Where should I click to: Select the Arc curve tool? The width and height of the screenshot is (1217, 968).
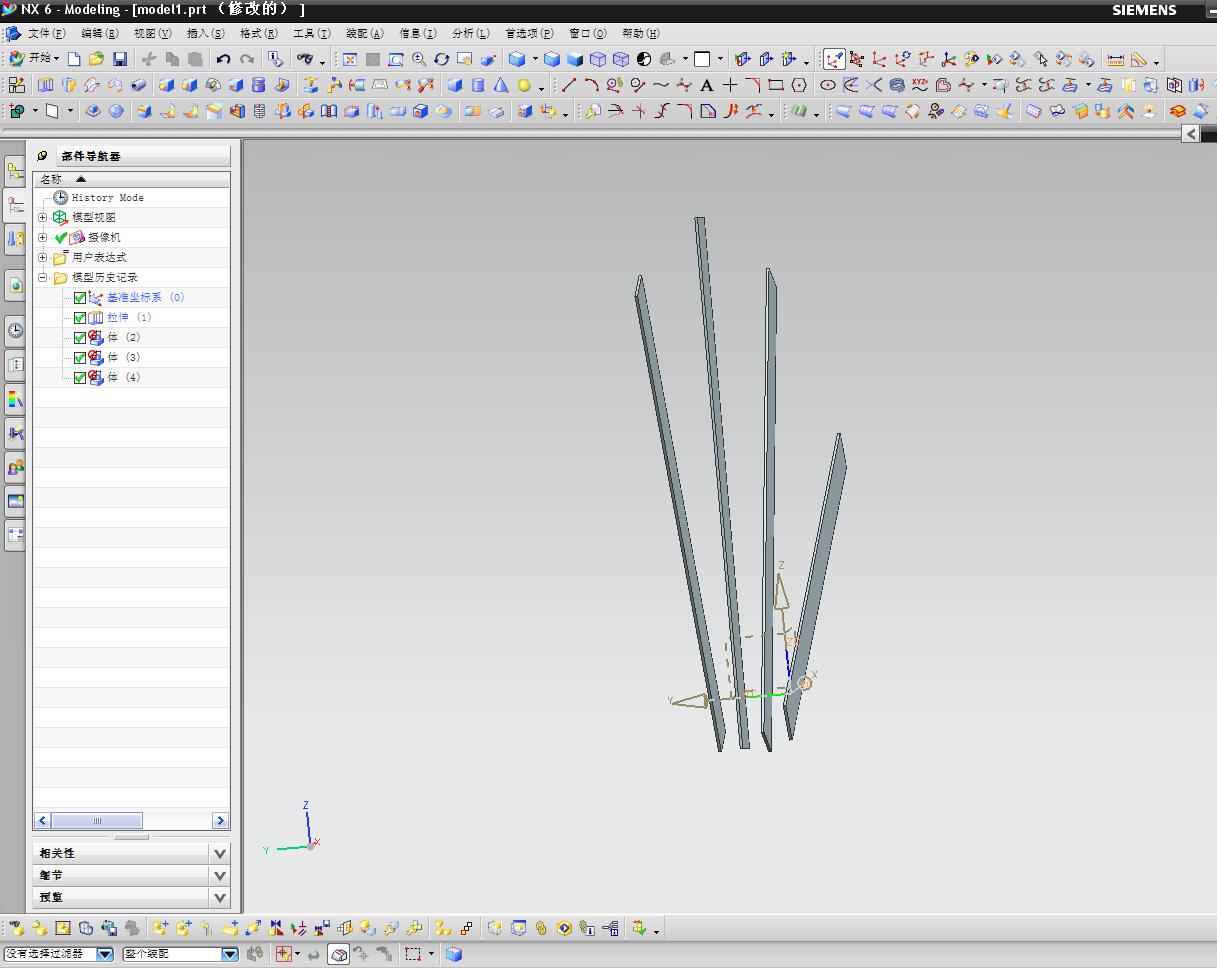pyautogui.click(x=592, y=85)
